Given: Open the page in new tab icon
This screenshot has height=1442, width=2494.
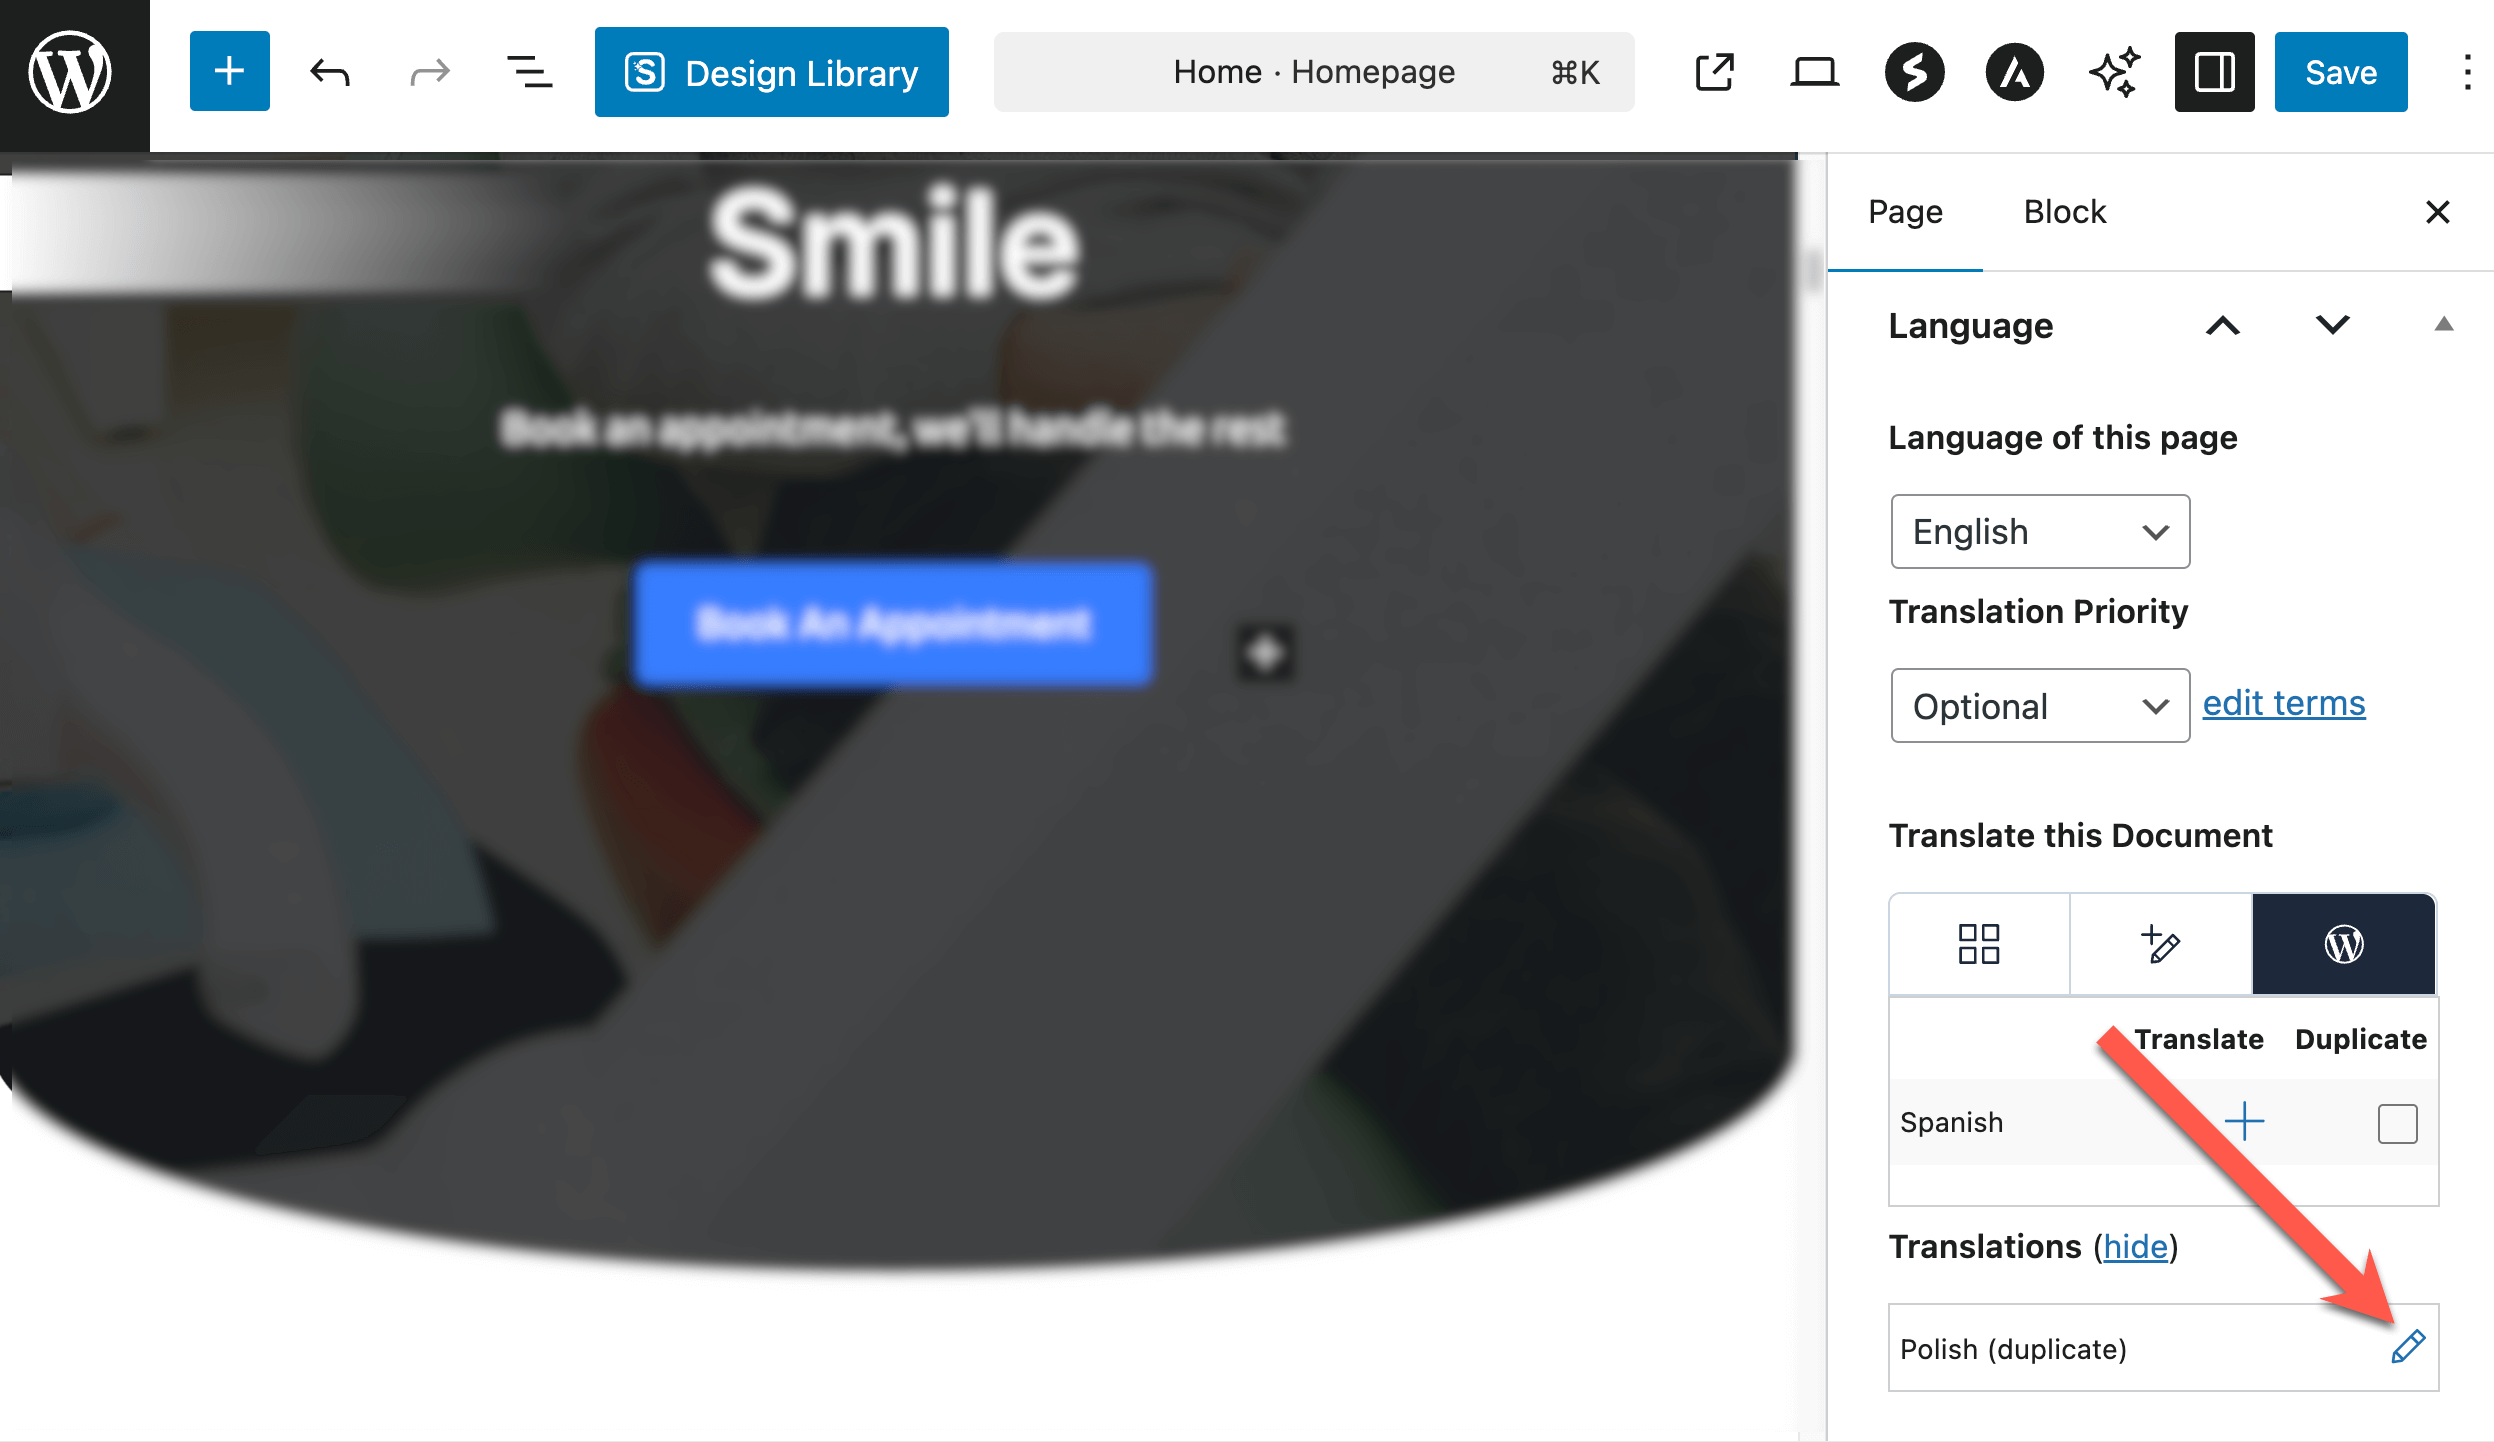Looking at the screenshot, I should pos(1714,72).
